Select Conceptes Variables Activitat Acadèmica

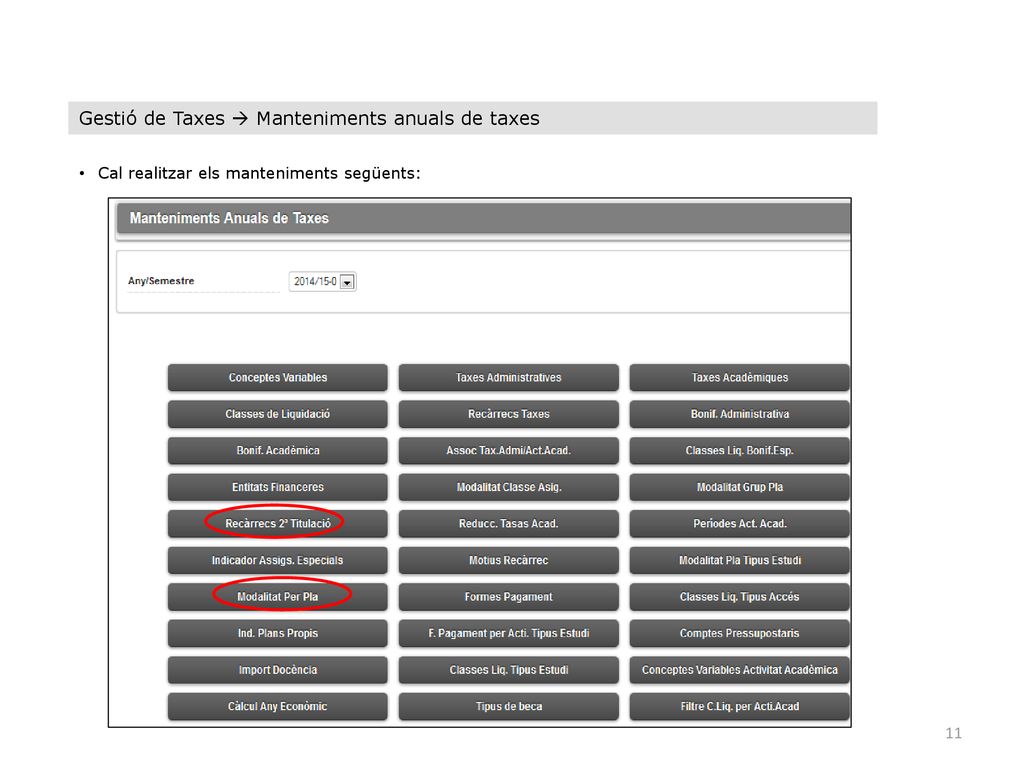click(739, 670)
